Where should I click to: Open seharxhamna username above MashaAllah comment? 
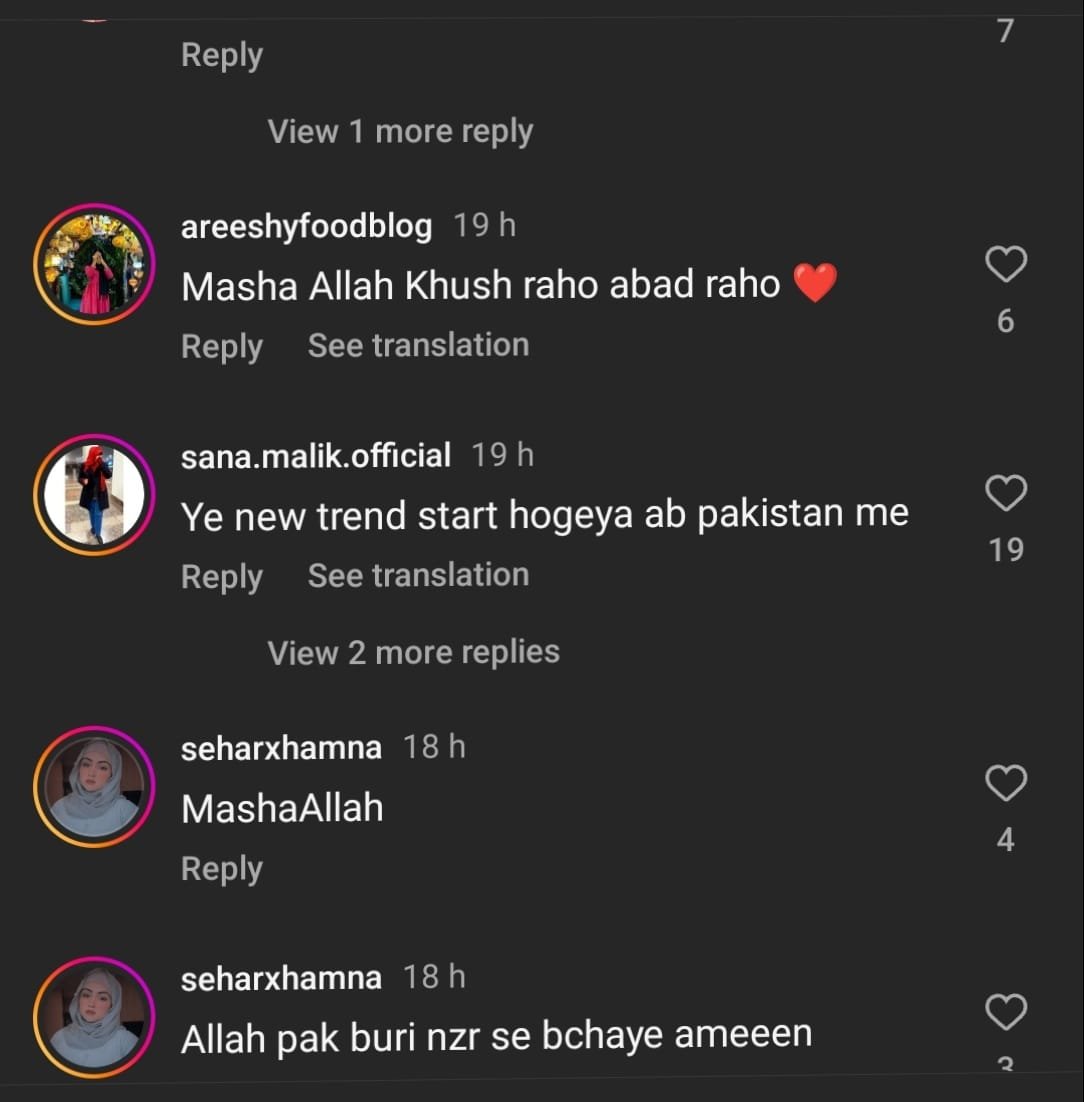281,747
